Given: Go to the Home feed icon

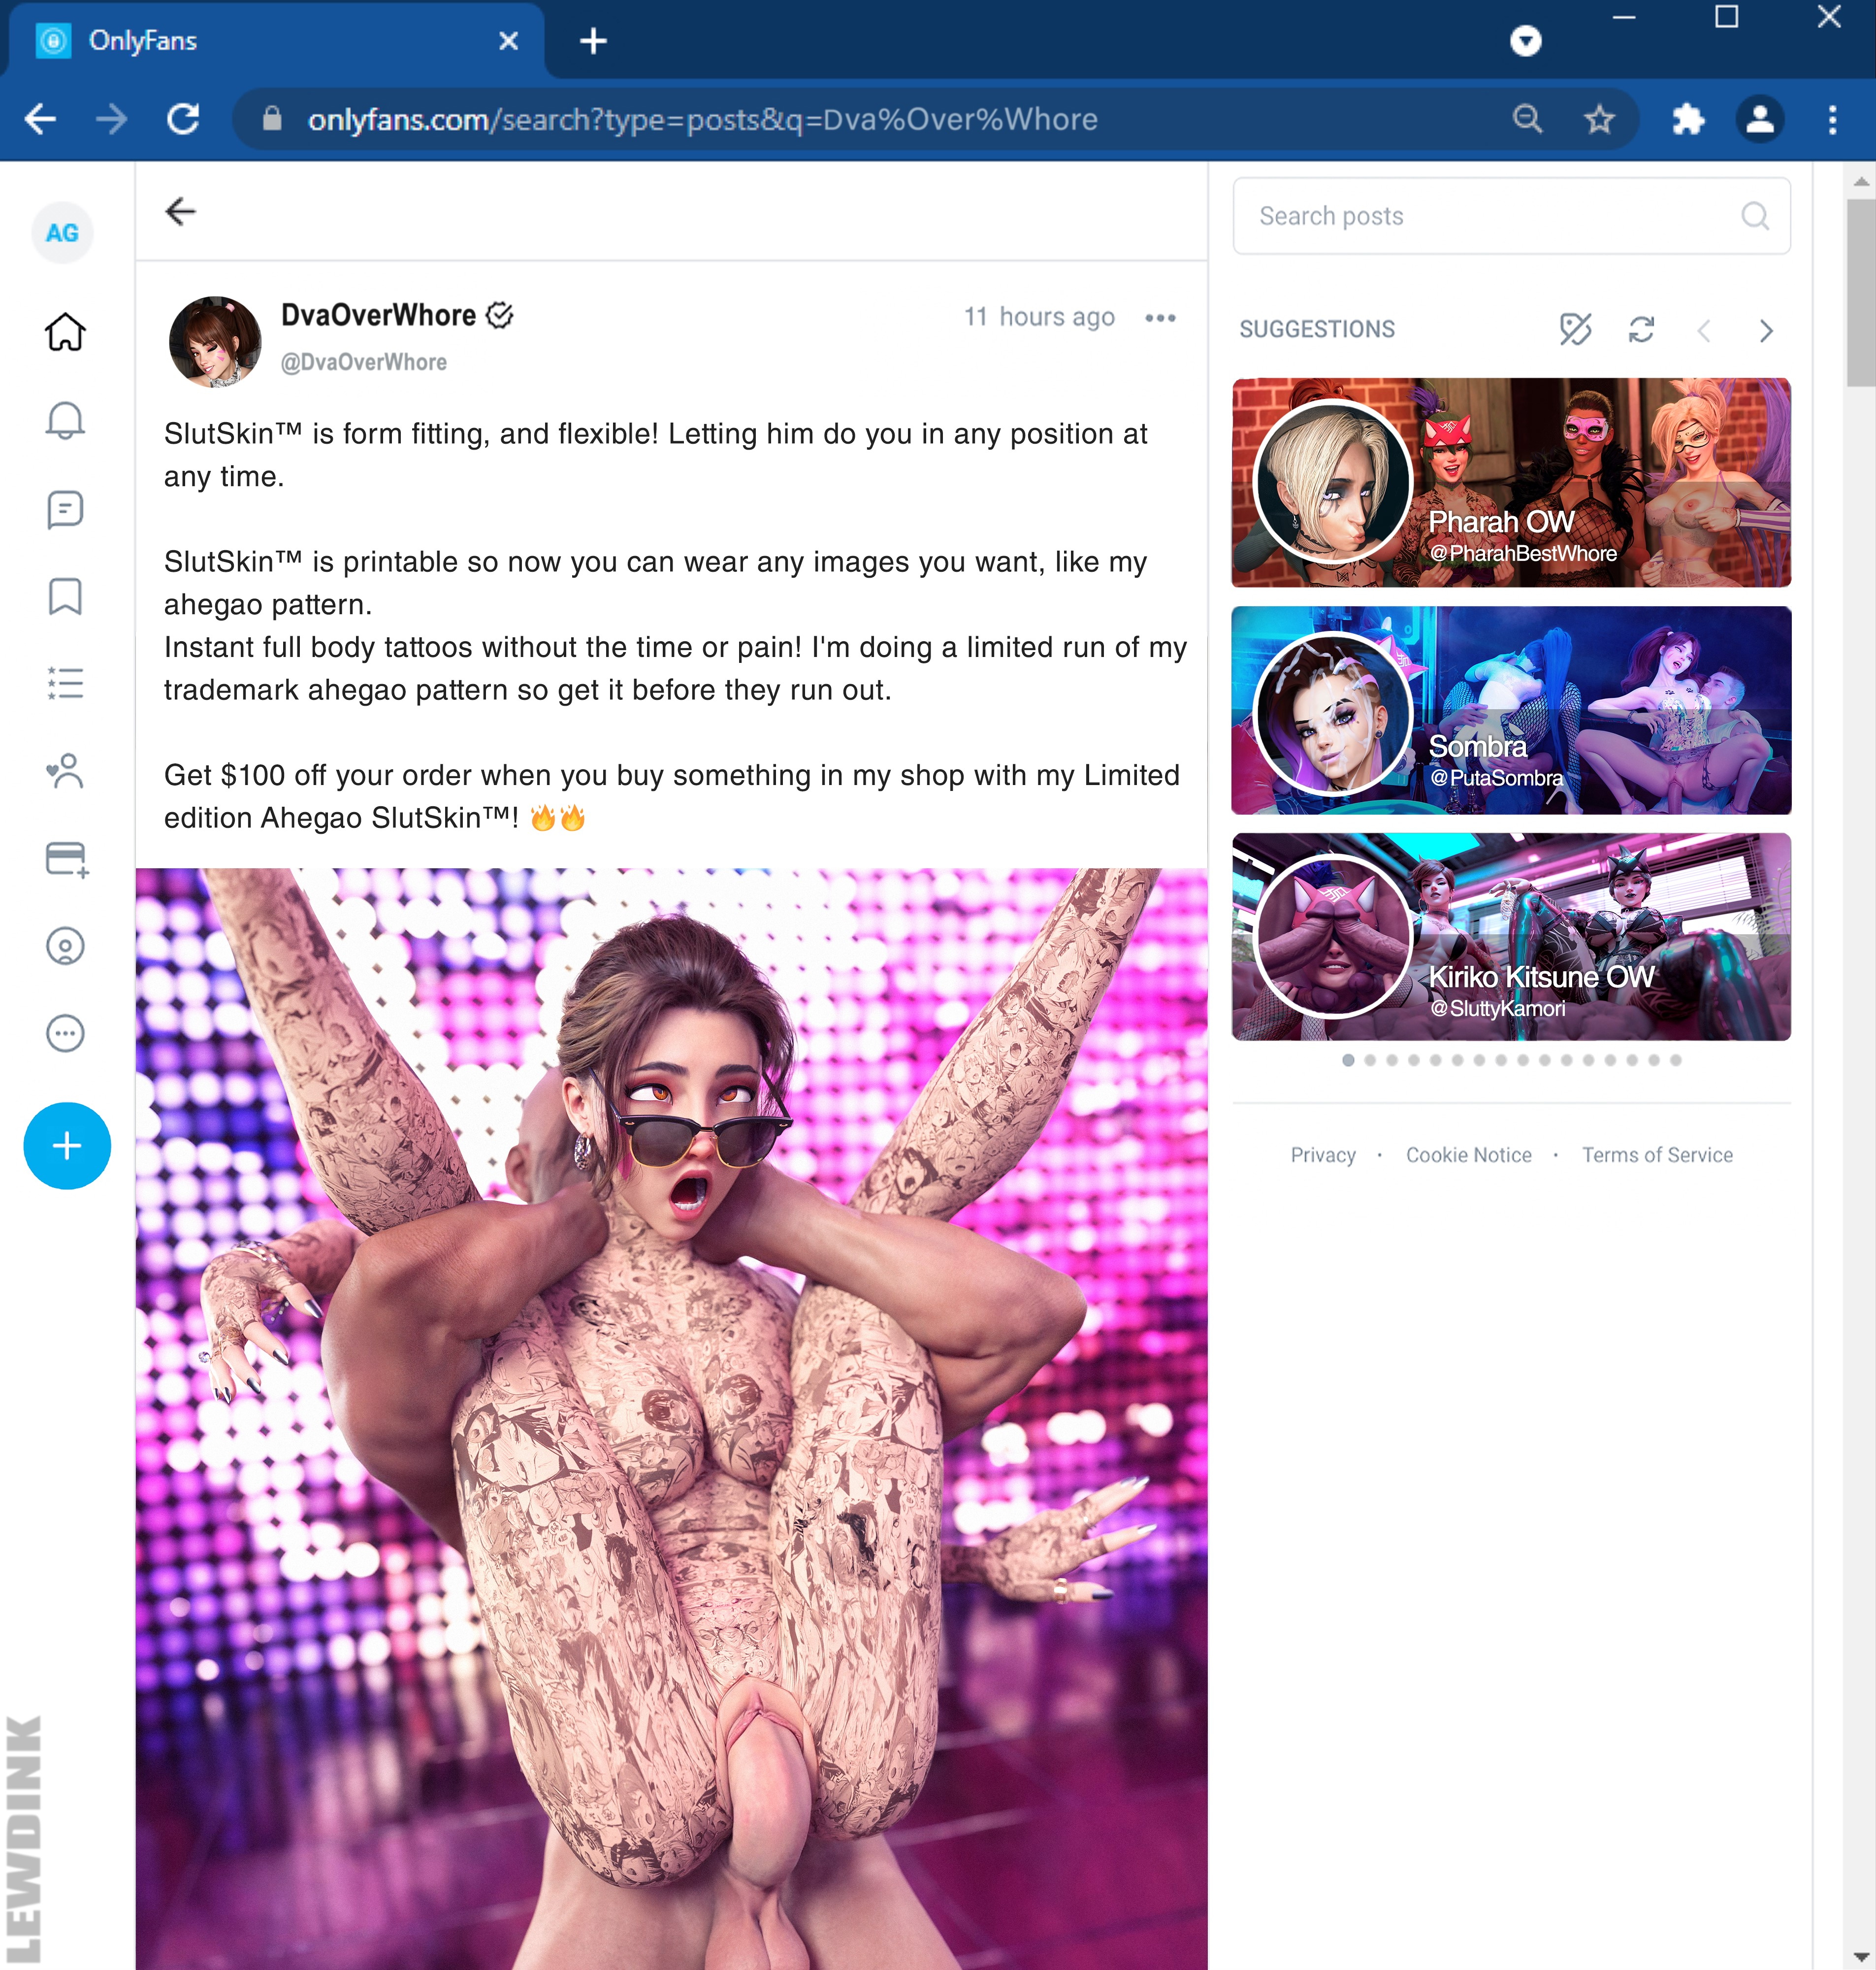Looking at the screenshot, I should pos(65,332).
